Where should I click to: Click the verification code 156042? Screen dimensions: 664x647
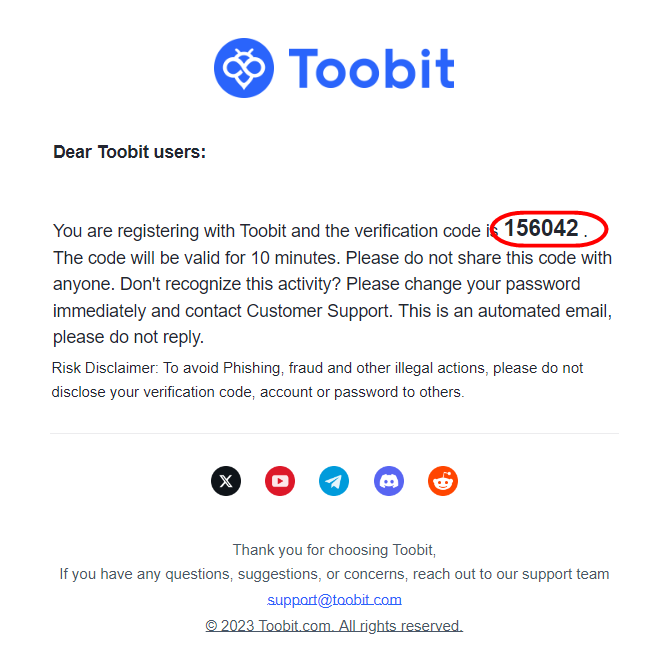[x=541, y=229]
